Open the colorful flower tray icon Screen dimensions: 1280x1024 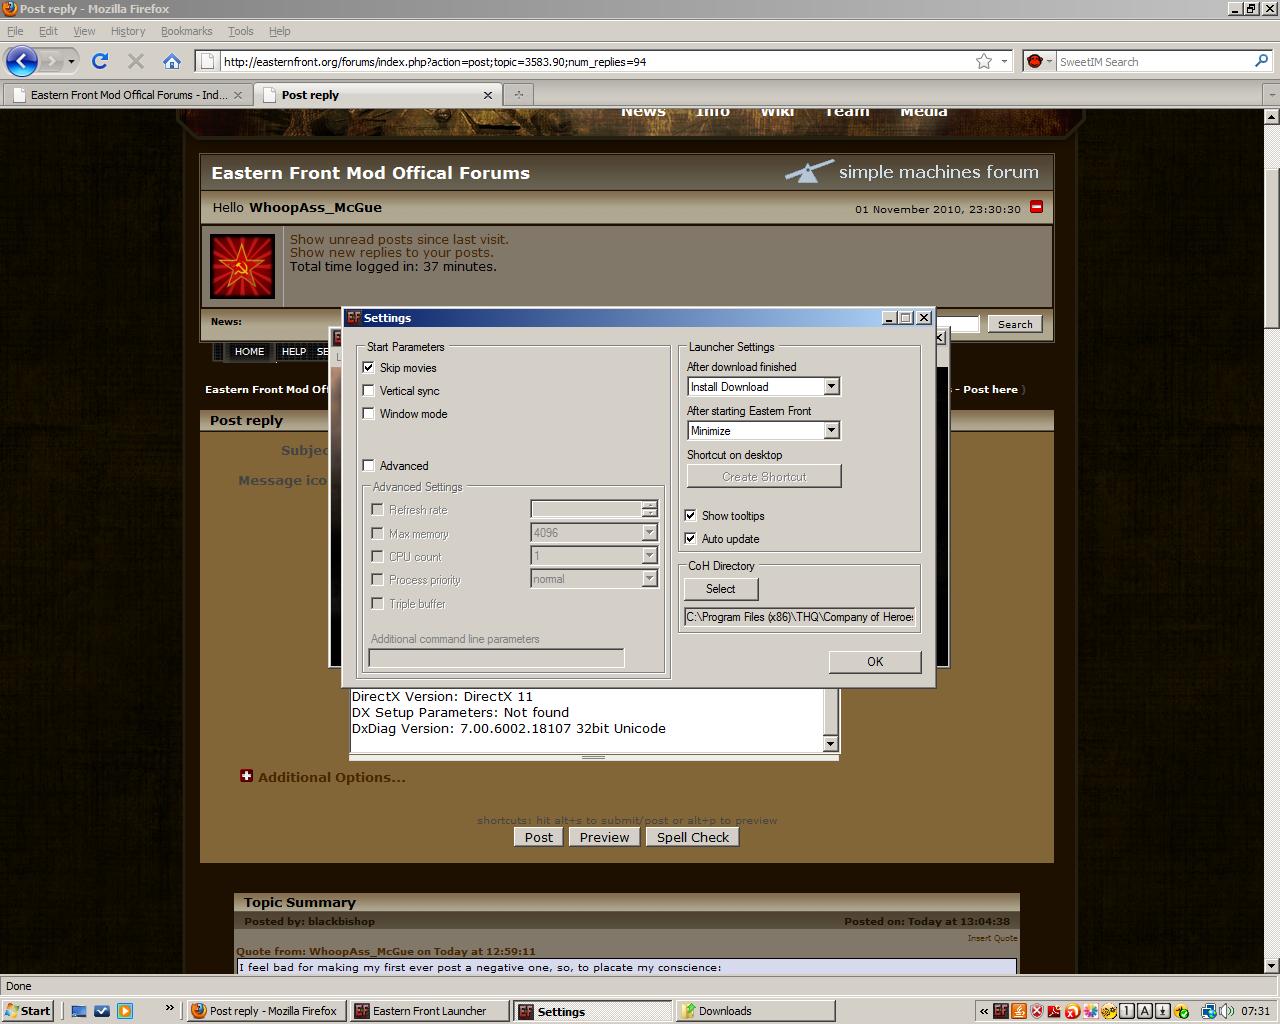click(1090, 1011)
